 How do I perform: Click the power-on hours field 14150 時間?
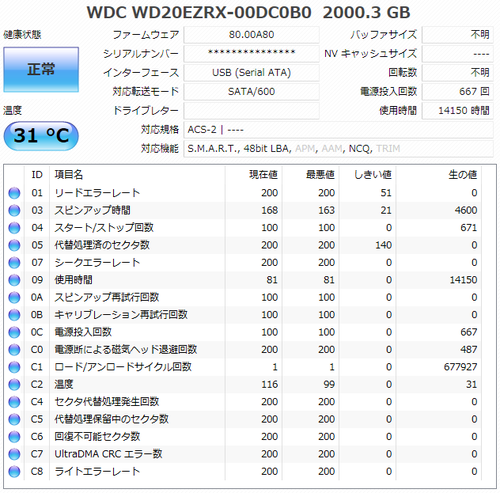pos(458,111)
